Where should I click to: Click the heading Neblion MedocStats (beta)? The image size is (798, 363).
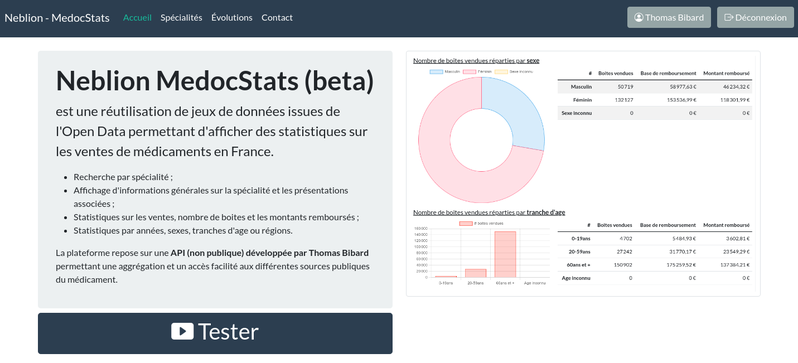(214, 81)
